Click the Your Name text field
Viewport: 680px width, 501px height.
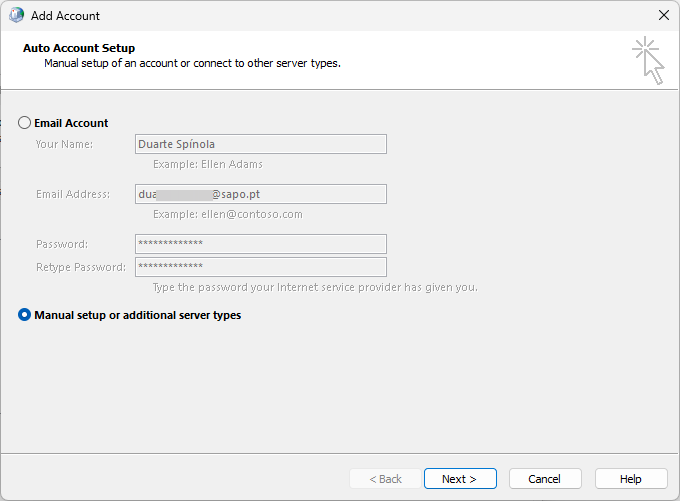(260, 144)
